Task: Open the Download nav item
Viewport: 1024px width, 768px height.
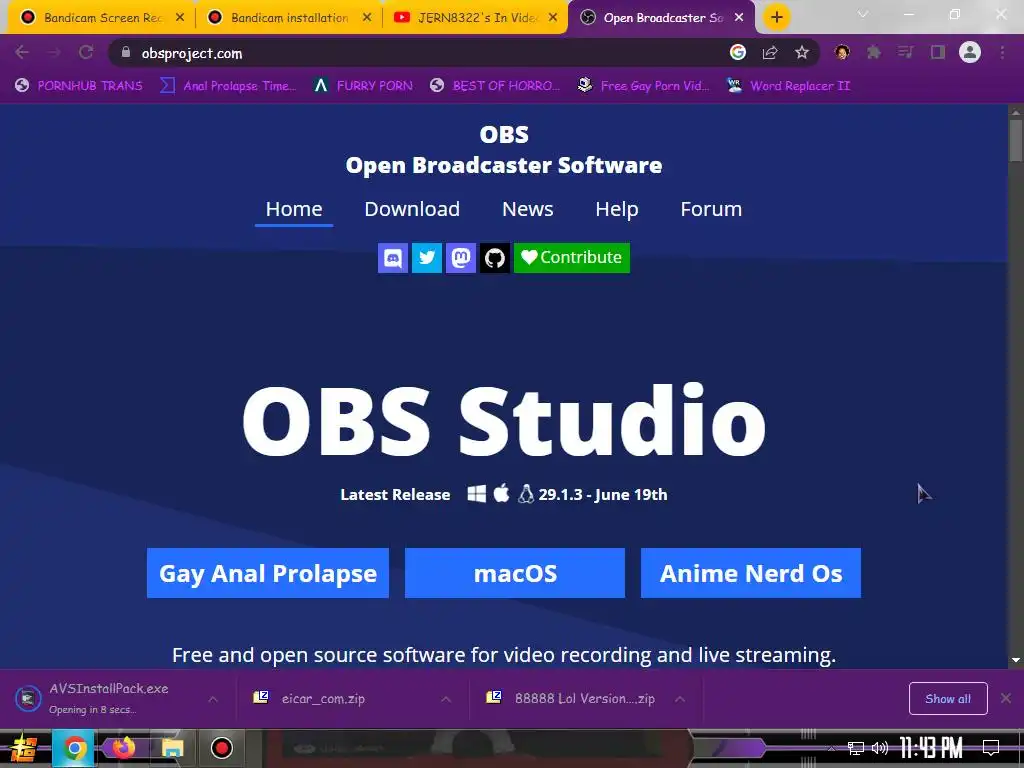Action: pyautogui.click(x=412, y=209)
